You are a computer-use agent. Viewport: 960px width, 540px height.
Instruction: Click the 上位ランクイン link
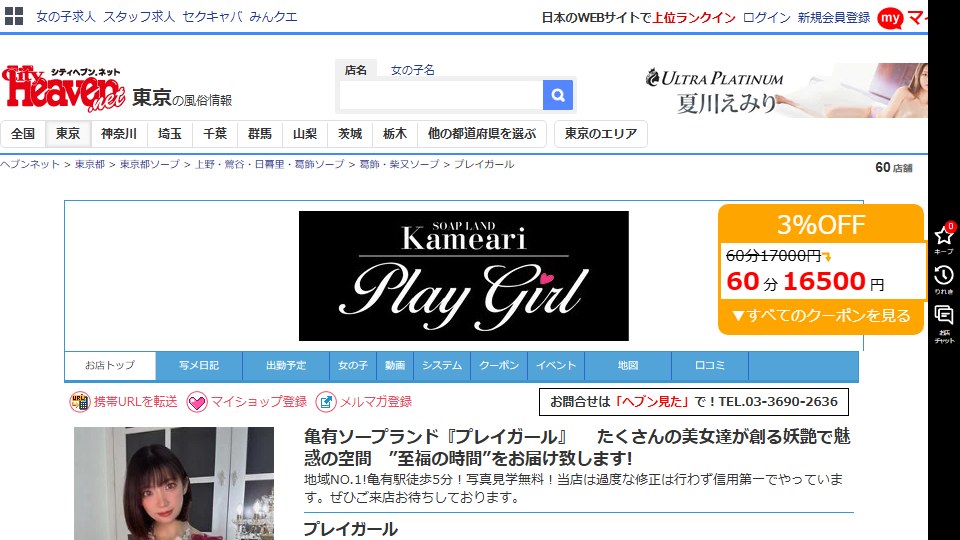(x=694, y=18)
